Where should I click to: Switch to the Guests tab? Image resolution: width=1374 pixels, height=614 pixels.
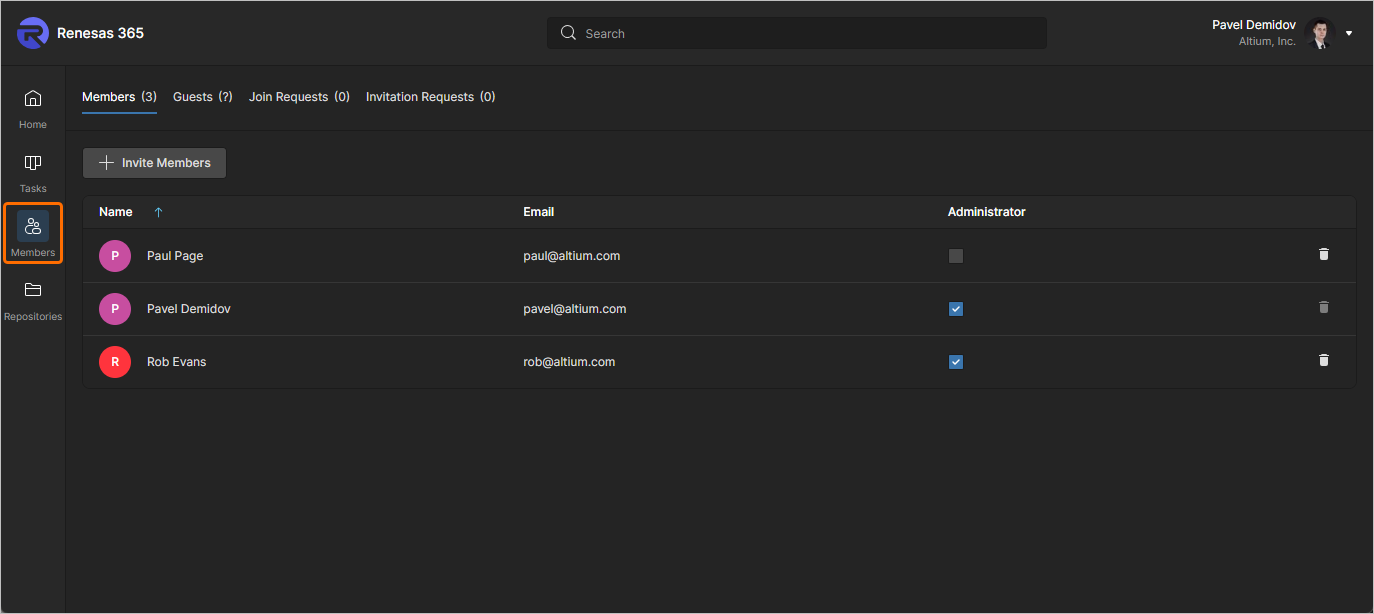(x=202, y=97)
